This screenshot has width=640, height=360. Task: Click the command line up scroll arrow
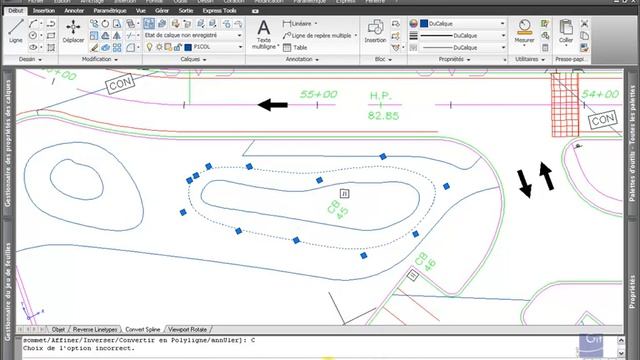pyautogui.click(x=621, y=340)
